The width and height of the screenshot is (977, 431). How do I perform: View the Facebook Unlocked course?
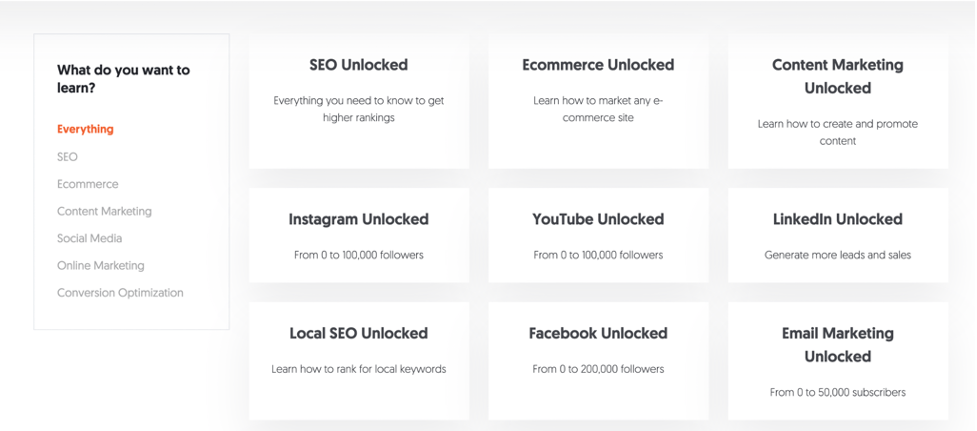point(598,333)
